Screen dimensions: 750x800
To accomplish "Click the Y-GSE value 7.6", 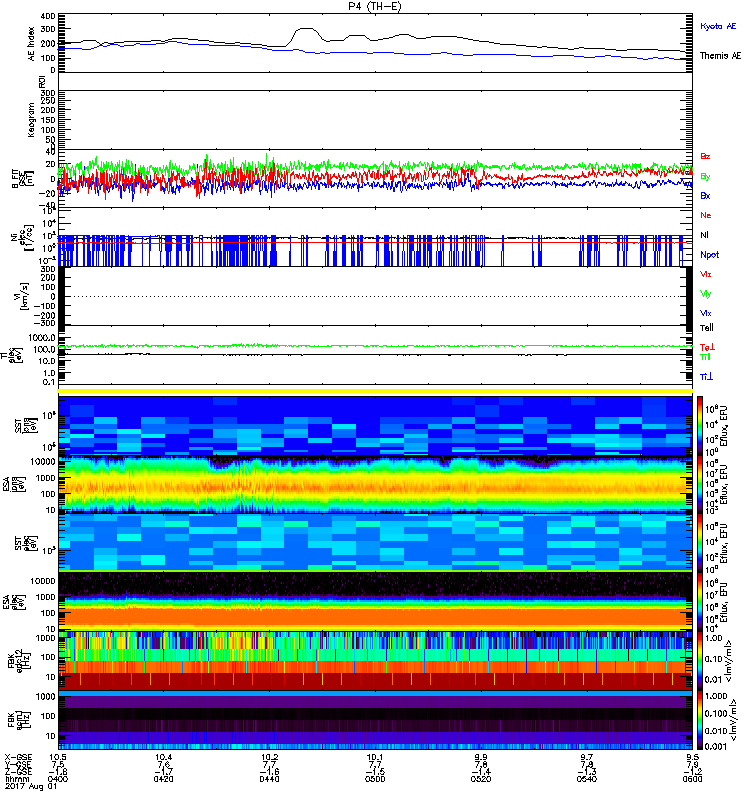I will pos(163,764).
